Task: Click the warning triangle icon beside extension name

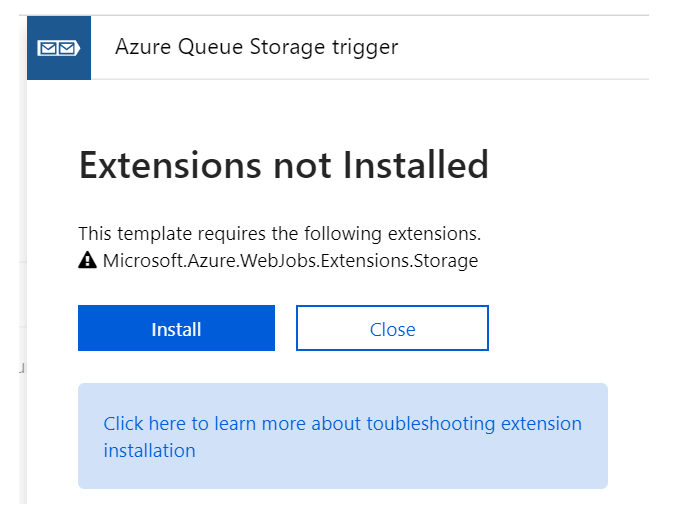Action: [87, 262]
